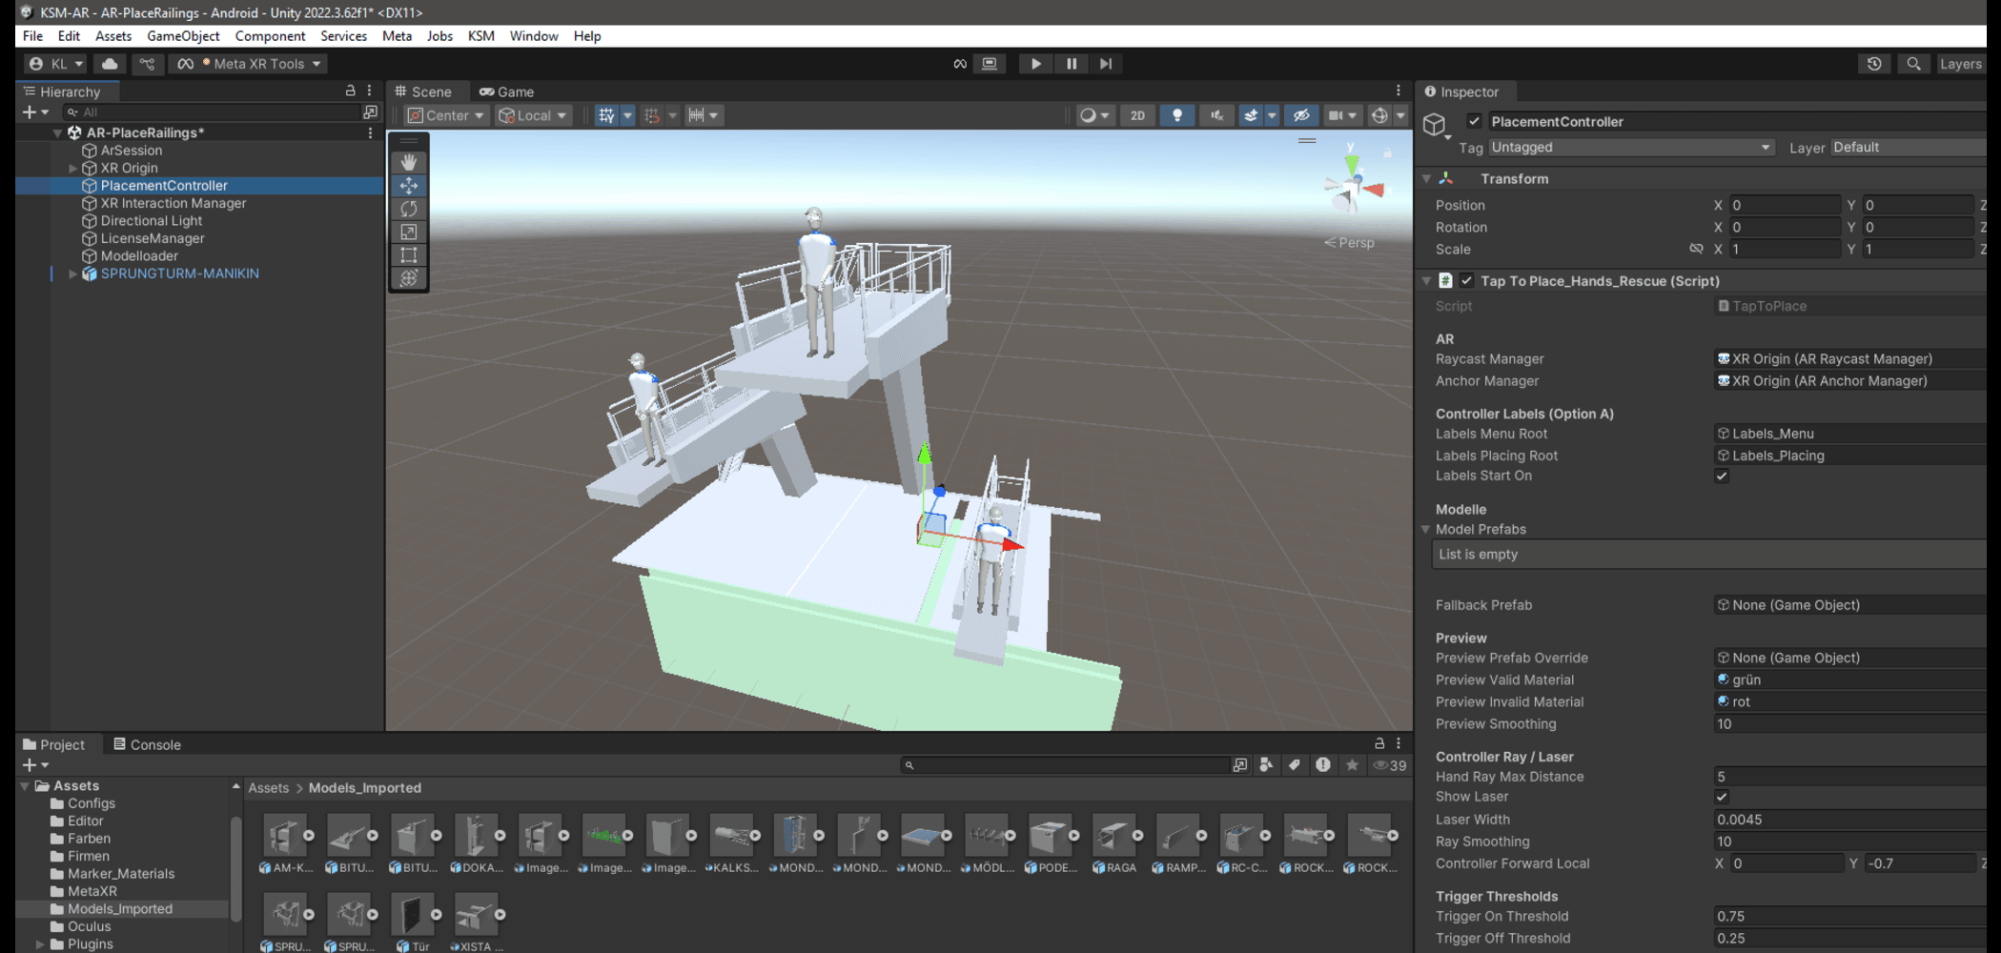
Task: Expand the SPRUNGTURM-MANIKIN hierarchy item
Action: (x=72, y=274)
